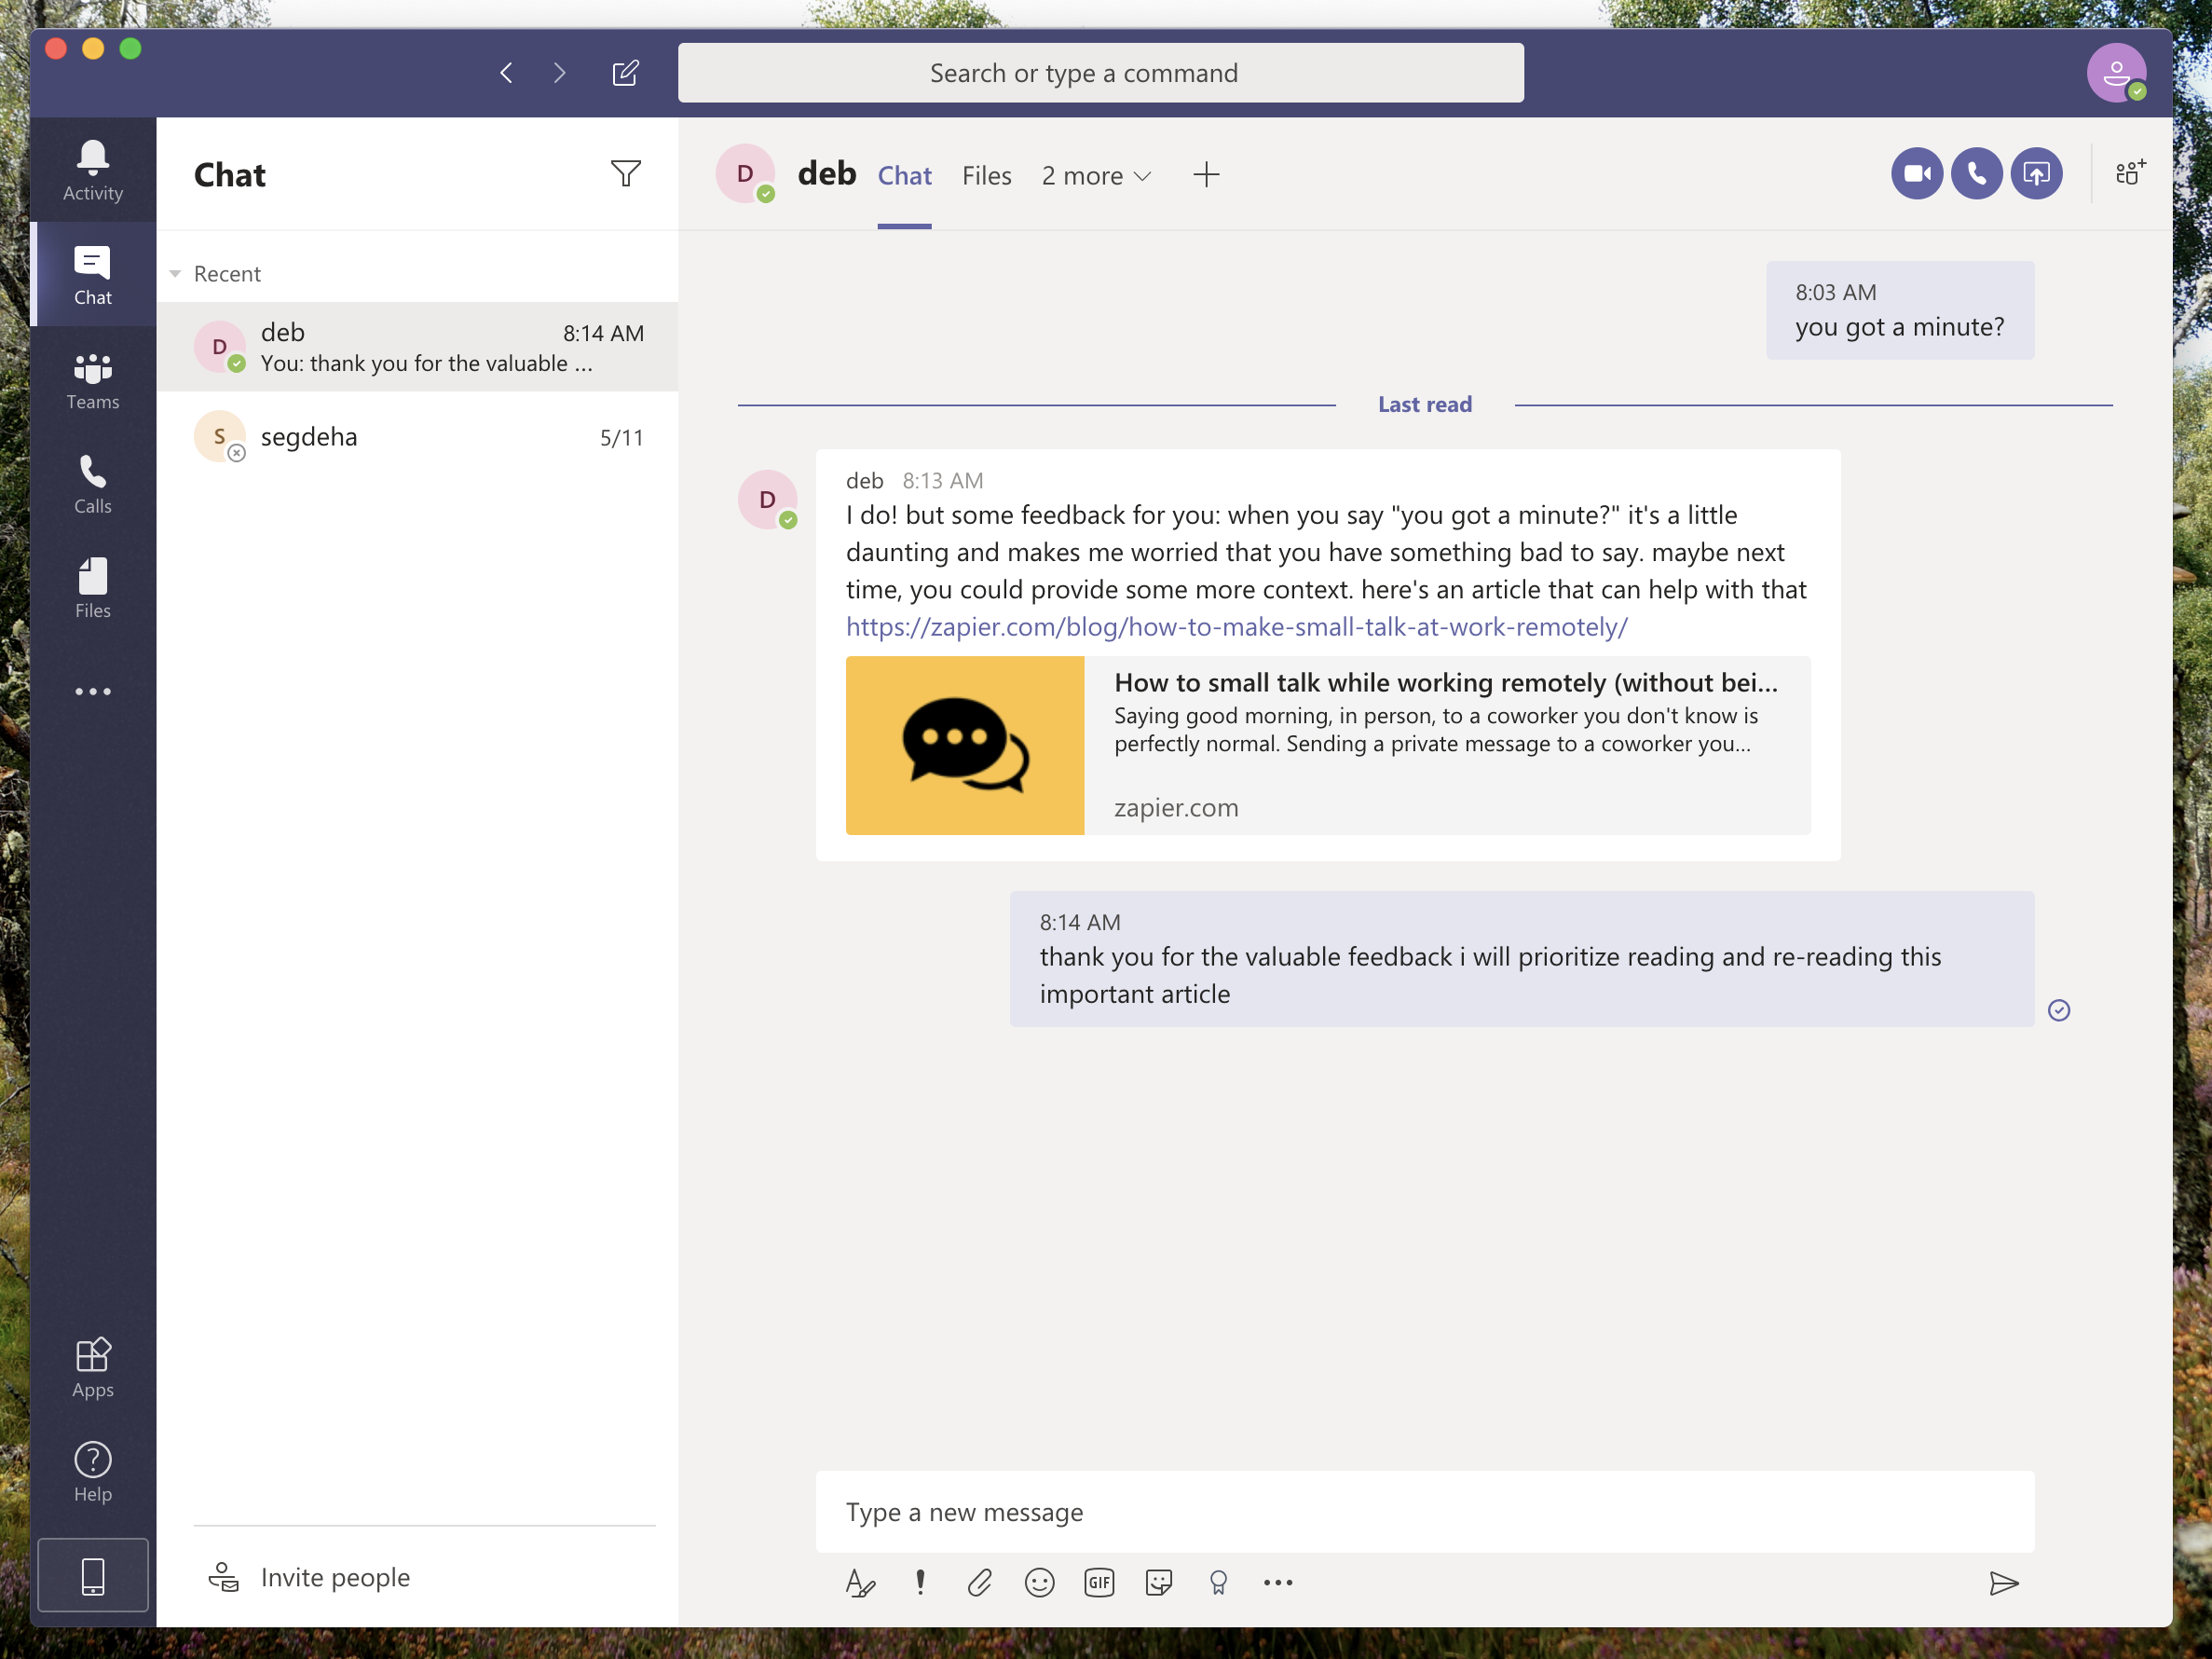This screenshot has width=2212, height=1659.
Task: Open Files in the sidebar
Action: (x=93, y=588)
